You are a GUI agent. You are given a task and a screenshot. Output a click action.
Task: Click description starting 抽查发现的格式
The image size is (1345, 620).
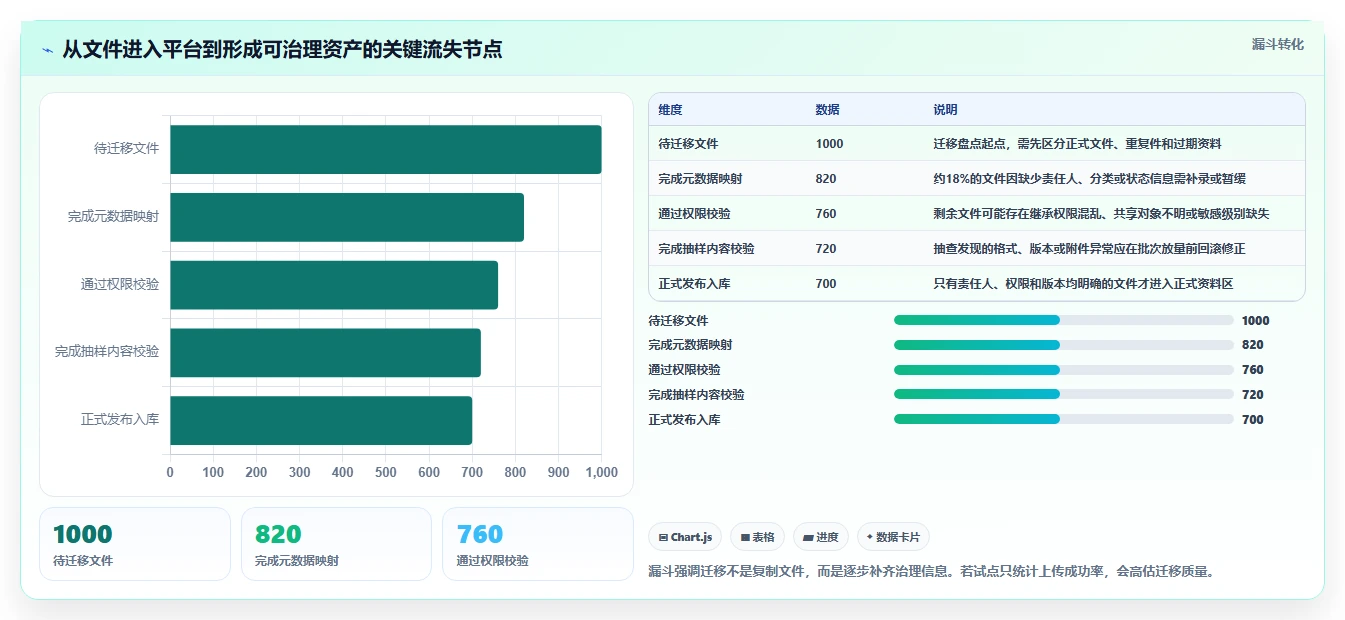1089,249
